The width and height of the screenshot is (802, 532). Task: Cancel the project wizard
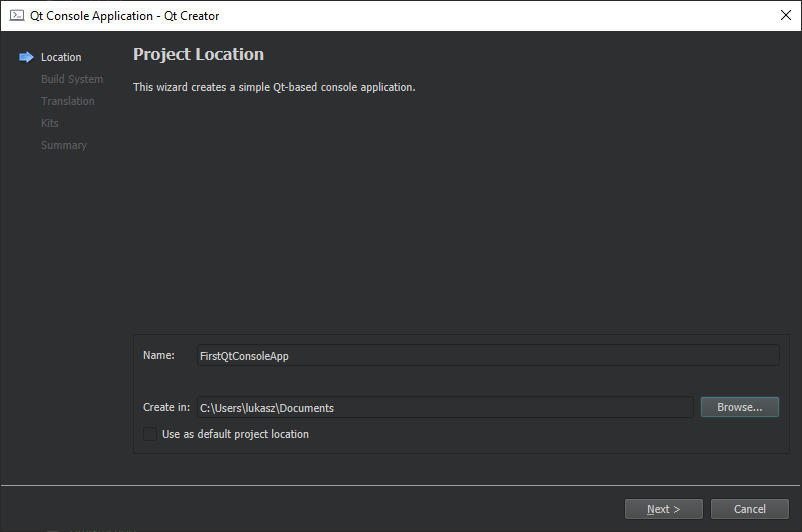click(750, 509)
